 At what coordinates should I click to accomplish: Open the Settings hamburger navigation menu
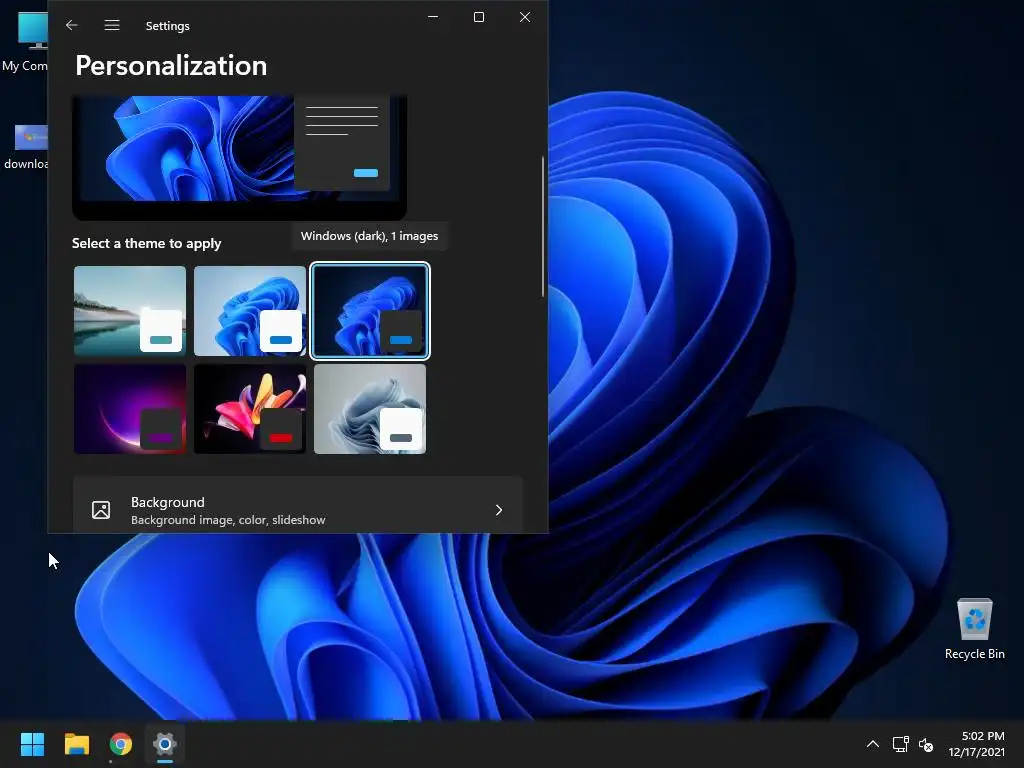click(112, 25)
